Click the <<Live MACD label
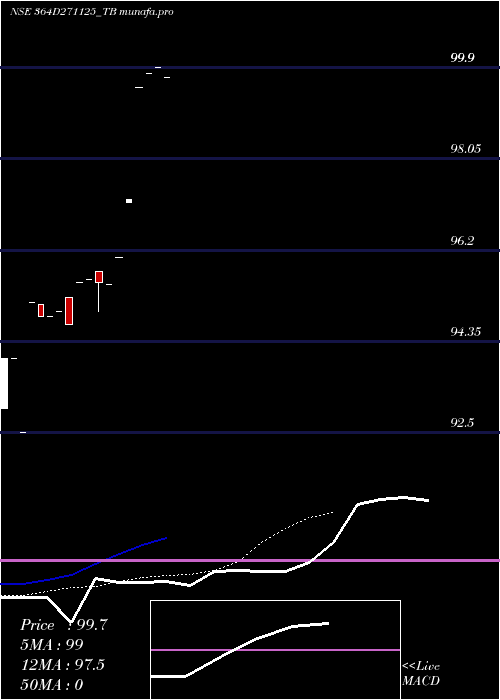 [421, 673]
